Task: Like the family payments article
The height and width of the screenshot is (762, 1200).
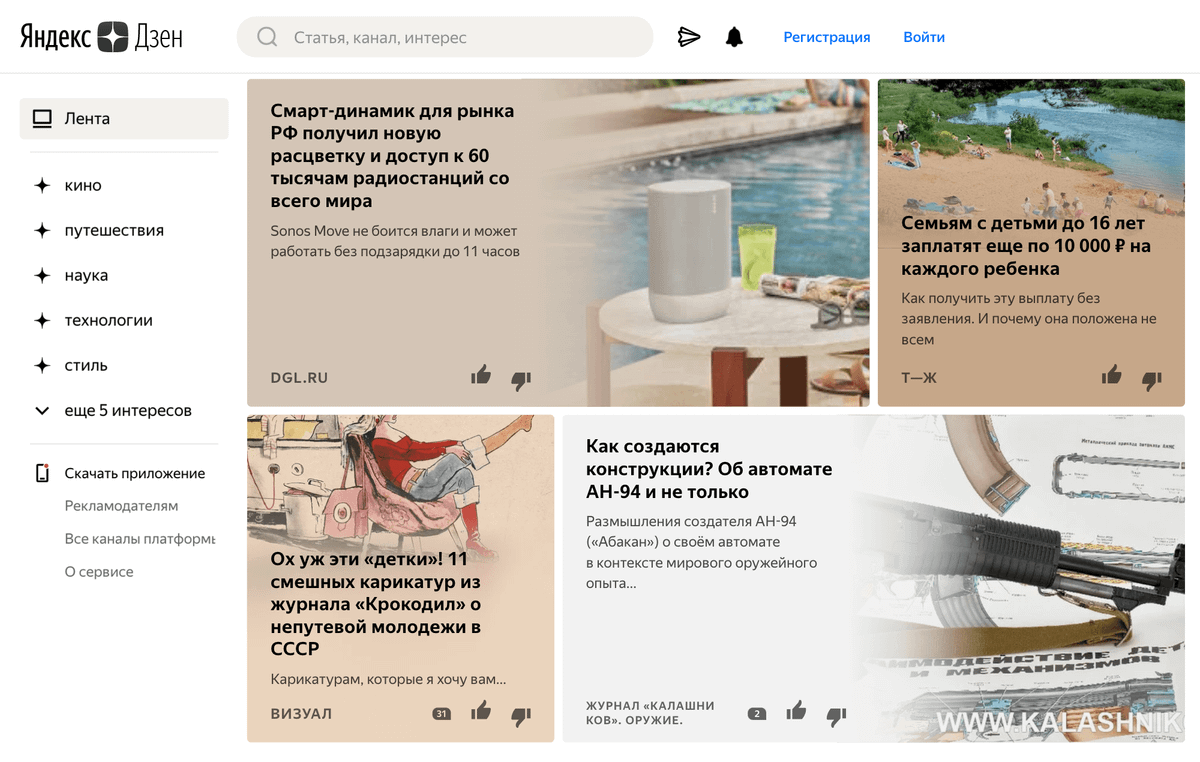Action: (1111, 376)
